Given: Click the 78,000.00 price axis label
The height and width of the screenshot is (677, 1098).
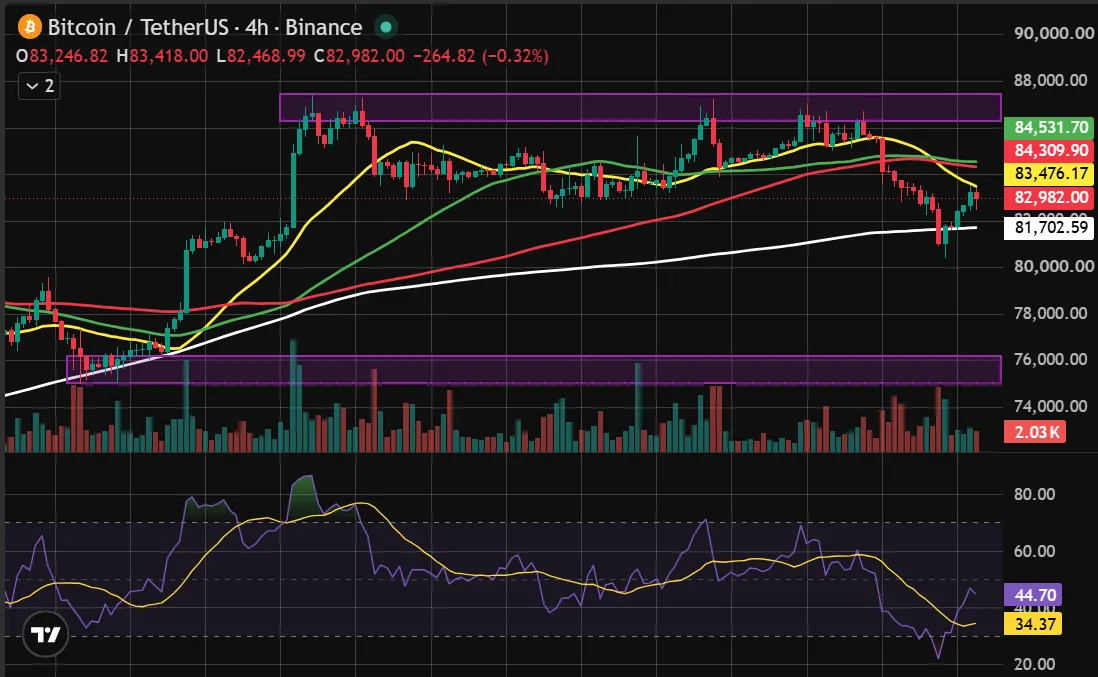Looking at the screenshot, I should pos(1050,313).
